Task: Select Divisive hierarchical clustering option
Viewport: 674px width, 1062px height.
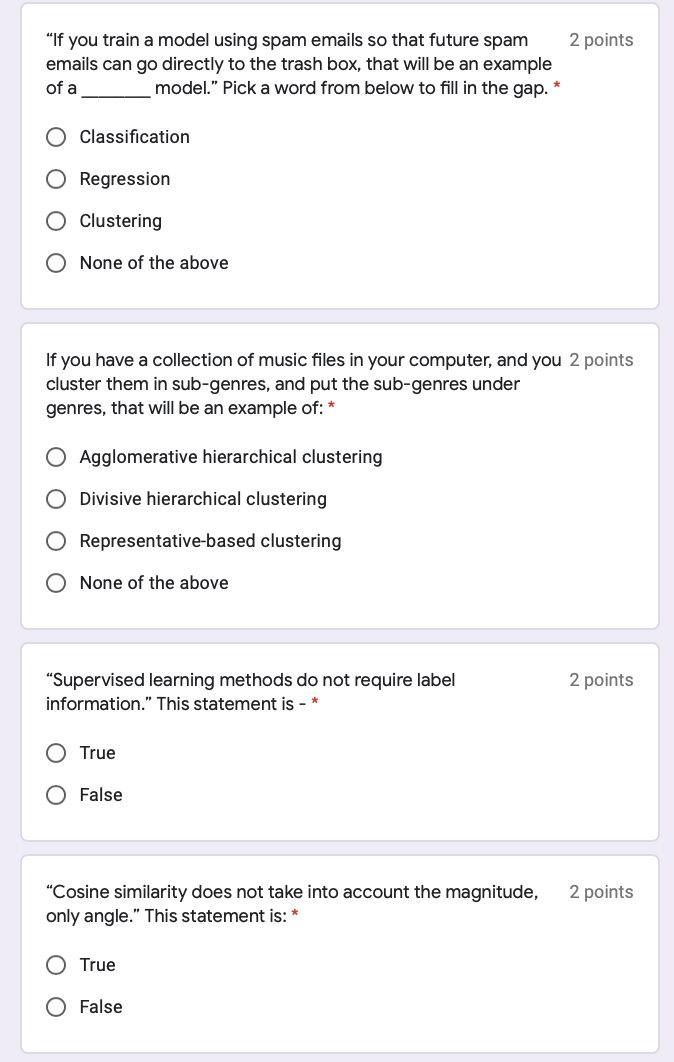Action: tap(57, 499)
